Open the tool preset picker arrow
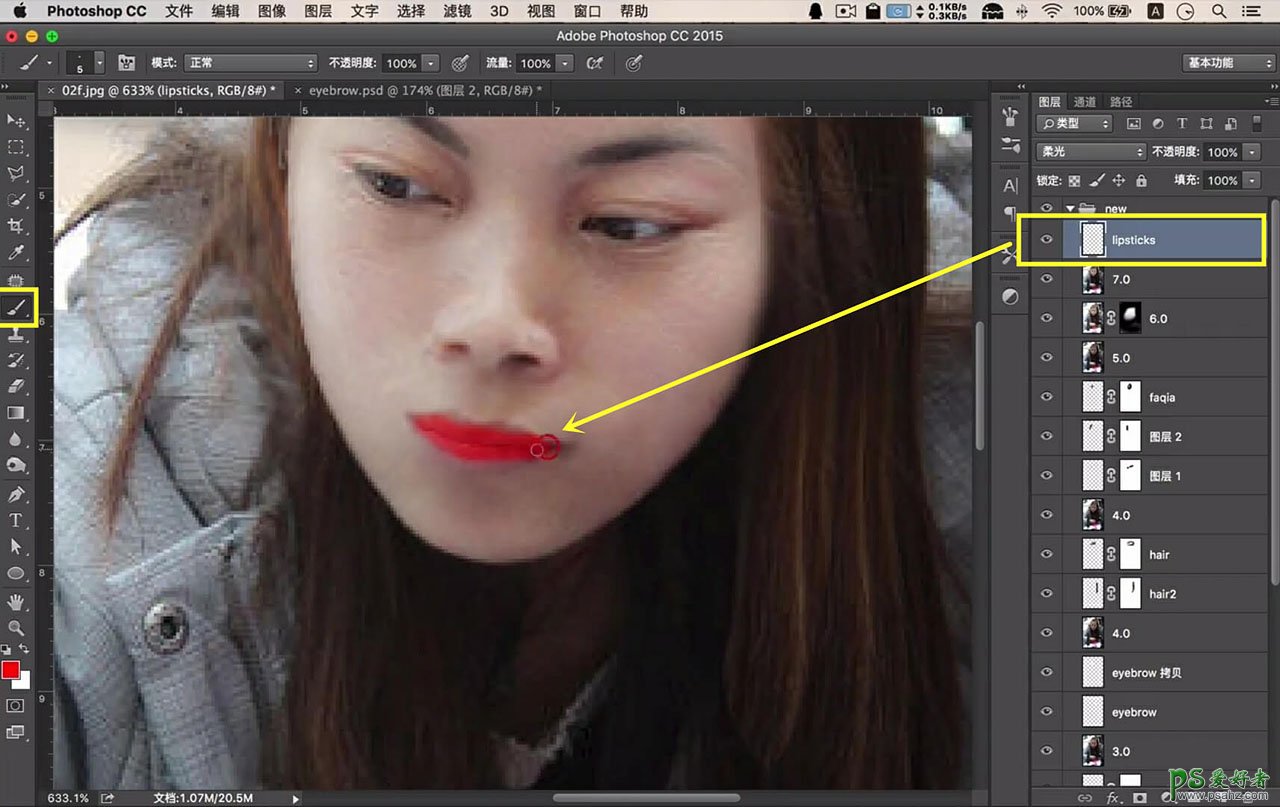This screenshot has width=1280, height=807. click(50, 63)
